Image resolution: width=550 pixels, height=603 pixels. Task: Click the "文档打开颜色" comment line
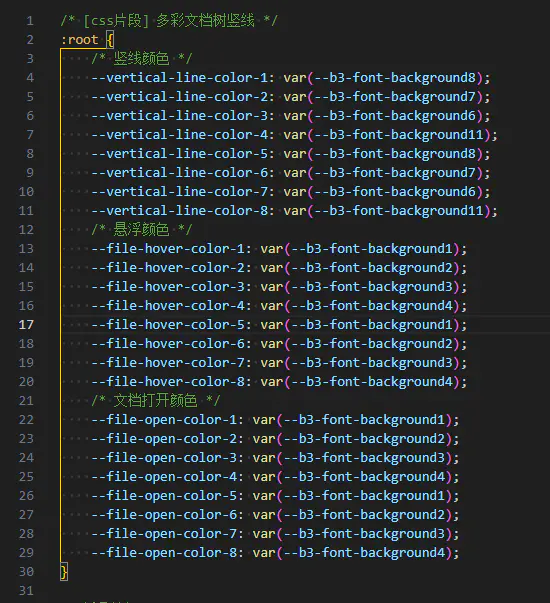point(155,400)
